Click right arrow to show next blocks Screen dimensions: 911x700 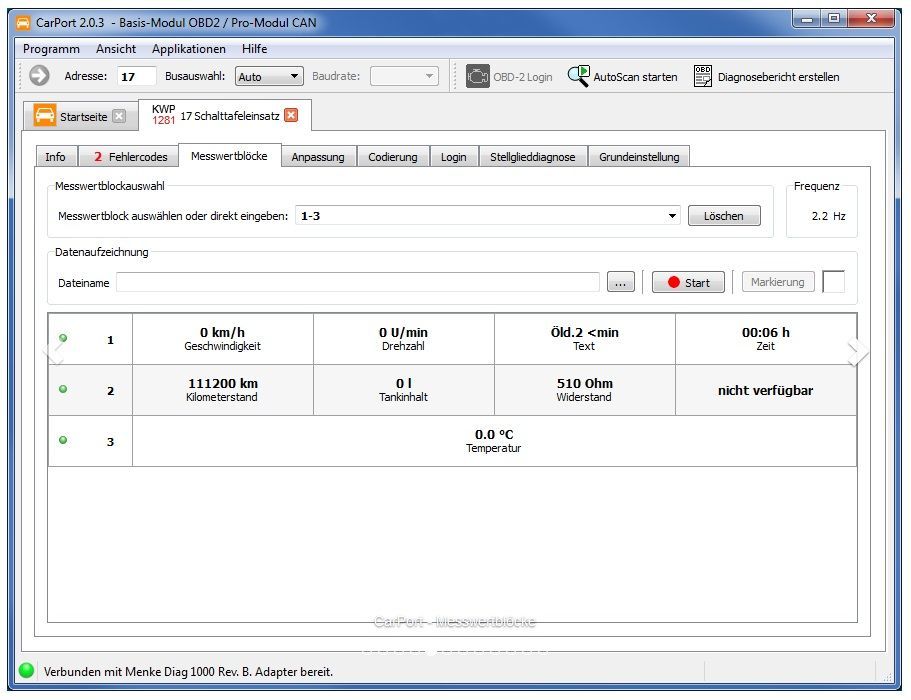[855, 349]
